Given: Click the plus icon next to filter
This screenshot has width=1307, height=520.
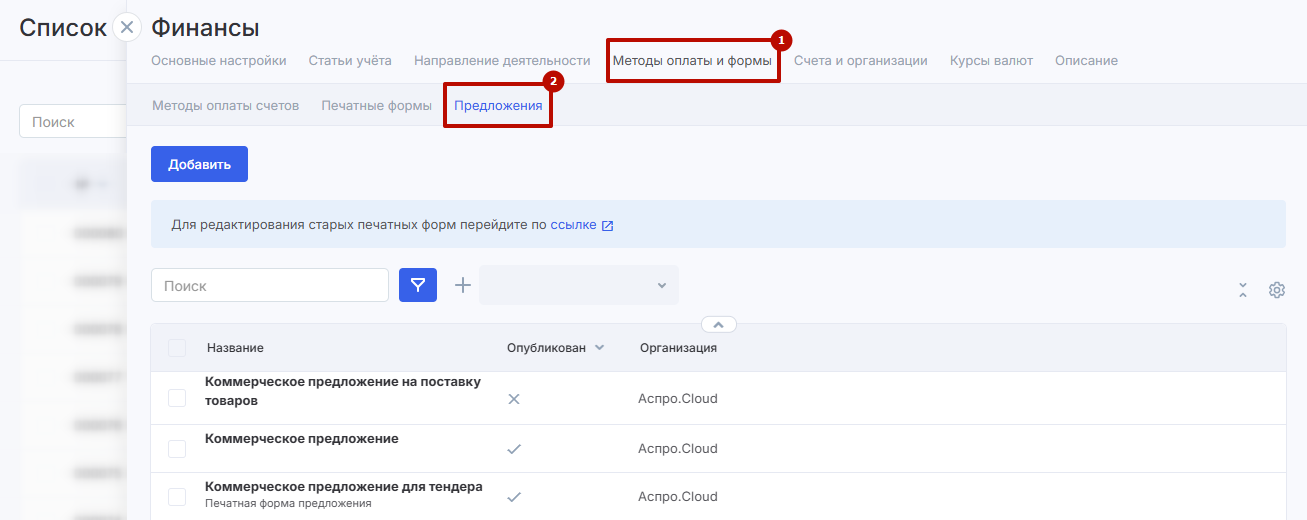Looking at the screenshot, I should [463, 285].
